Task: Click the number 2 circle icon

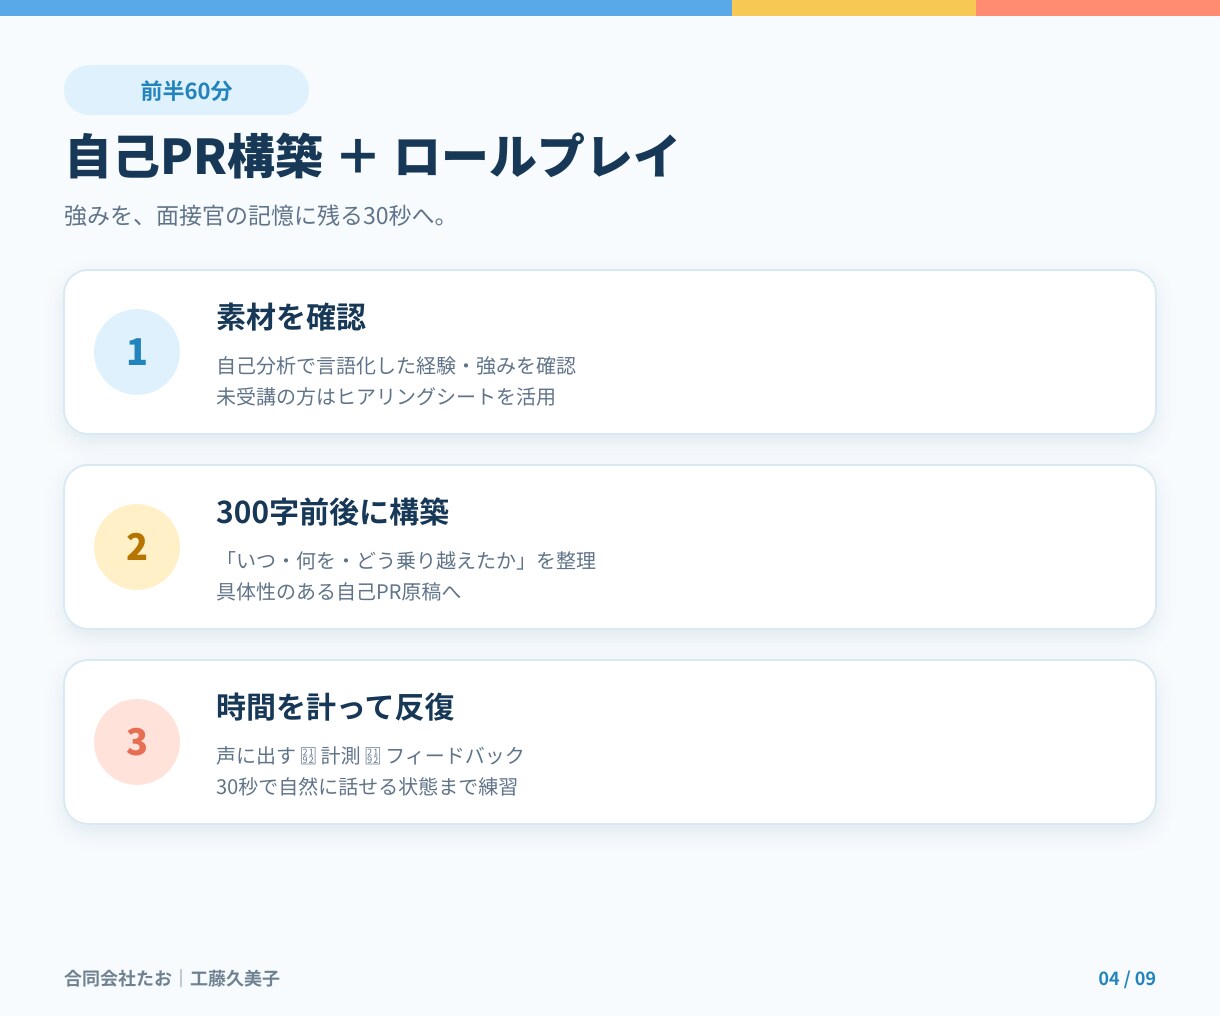Action: [x=137, y=547]
